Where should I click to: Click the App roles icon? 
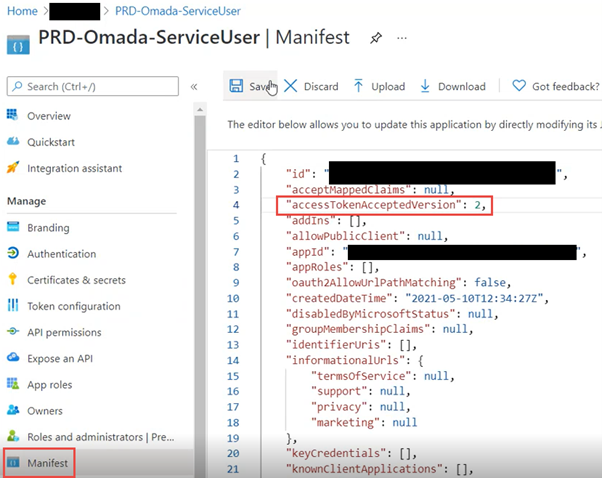13,384
